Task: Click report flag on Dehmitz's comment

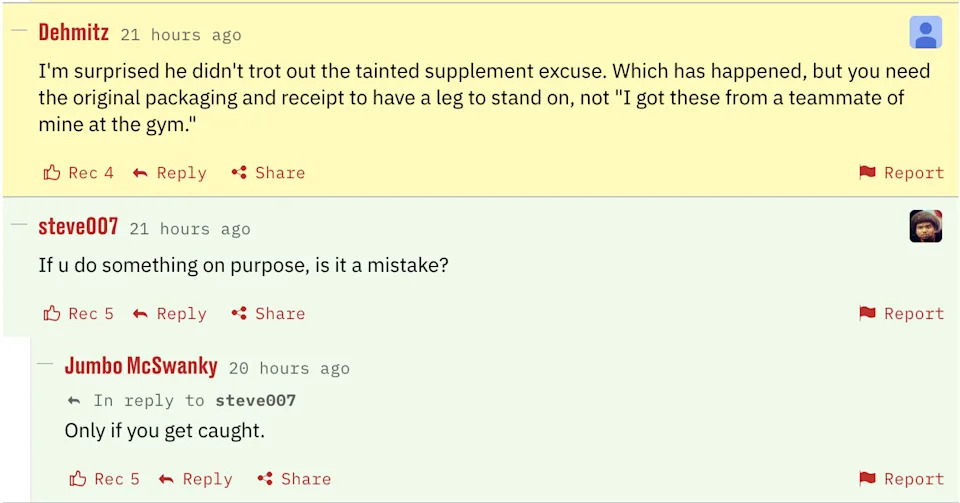Action: coord(867,173)
